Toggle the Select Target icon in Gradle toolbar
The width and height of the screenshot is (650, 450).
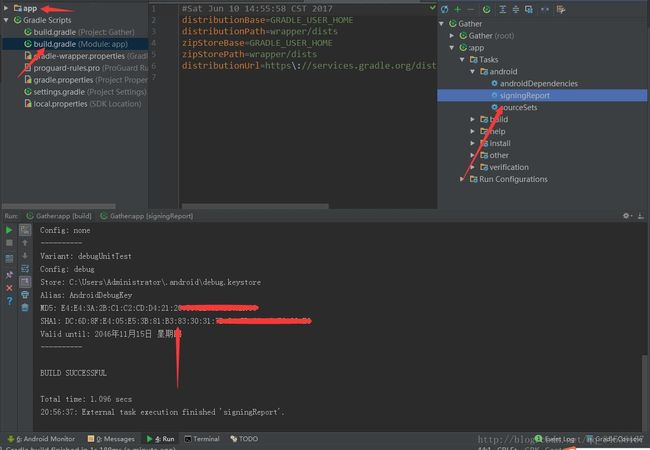[x=529, y=9]
